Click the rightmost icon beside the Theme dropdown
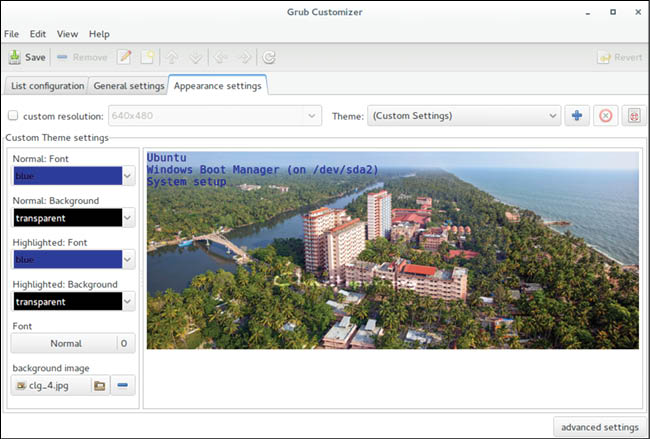The image size is (650, 439). [632, 116]
